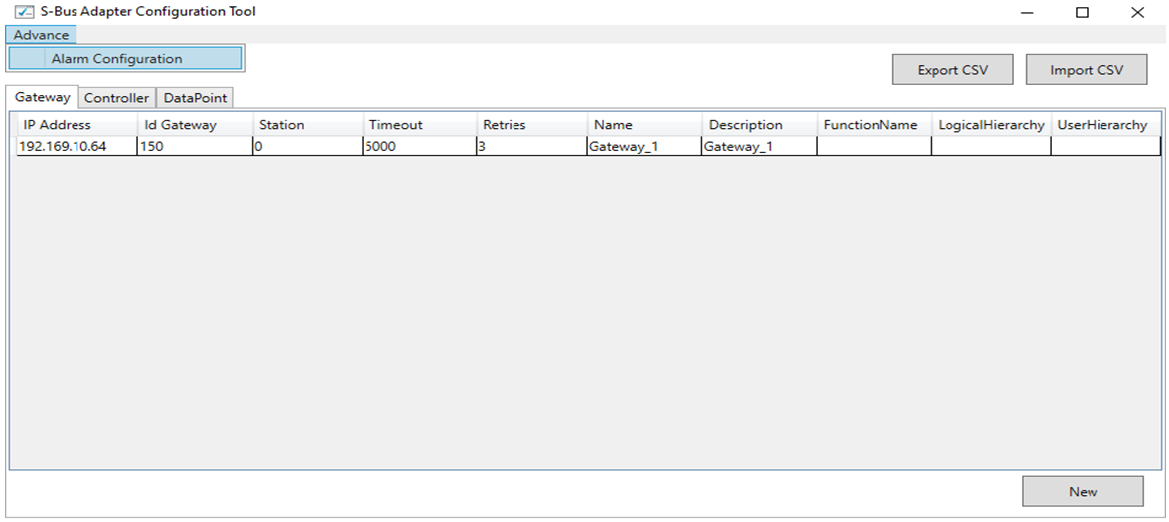The image size is (1169, 522).
Task: Select the Id Gateway cell with 150
Action: tap(194, 146)
